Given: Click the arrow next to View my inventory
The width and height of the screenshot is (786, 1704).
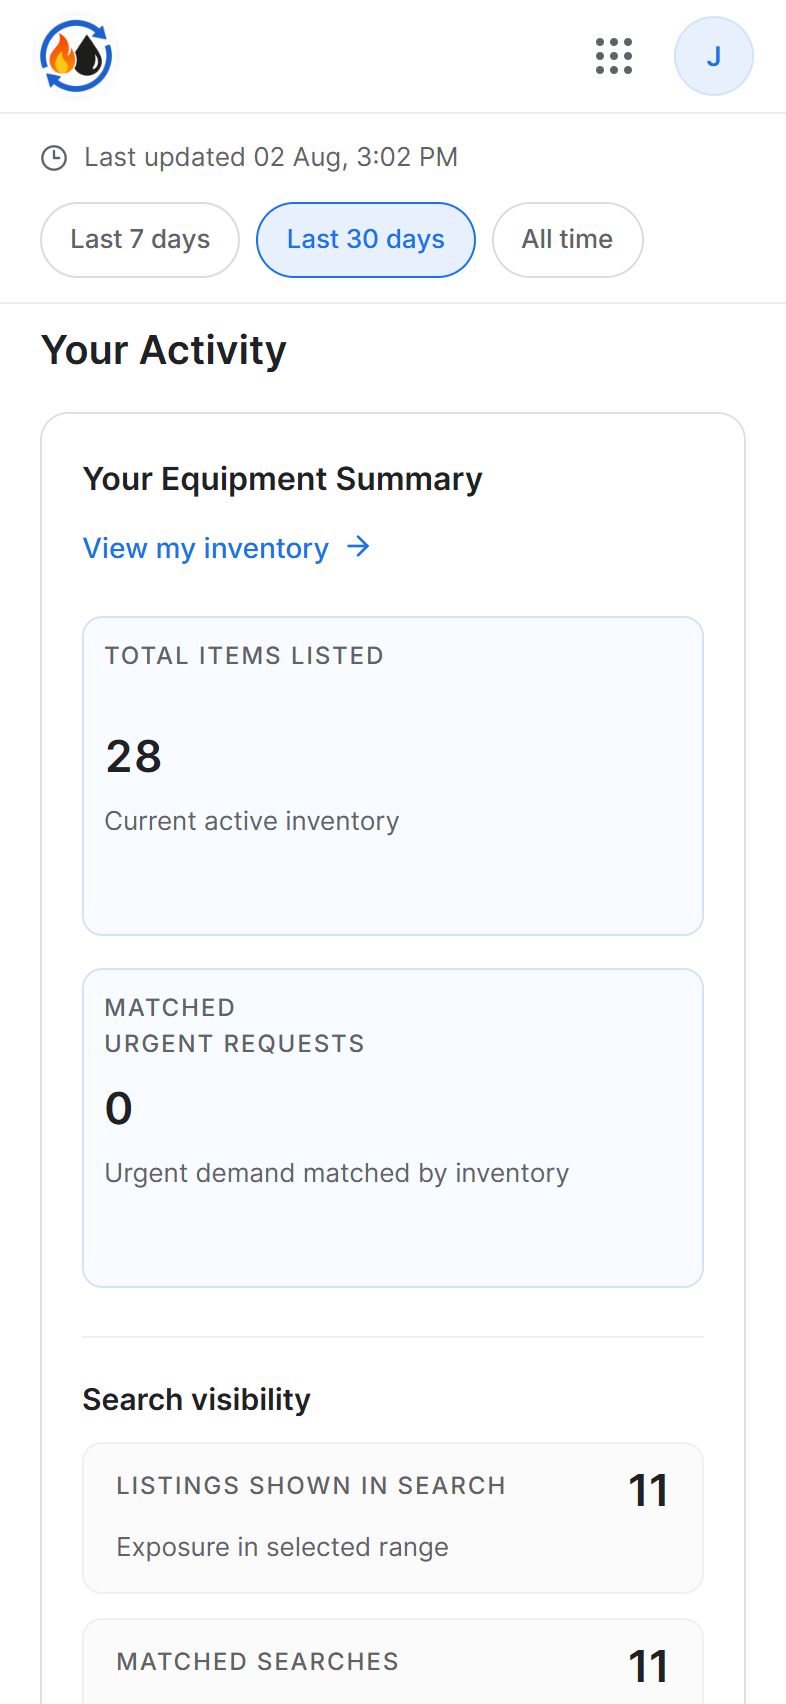Looking at the screenshot, I should tap(358, 547).
